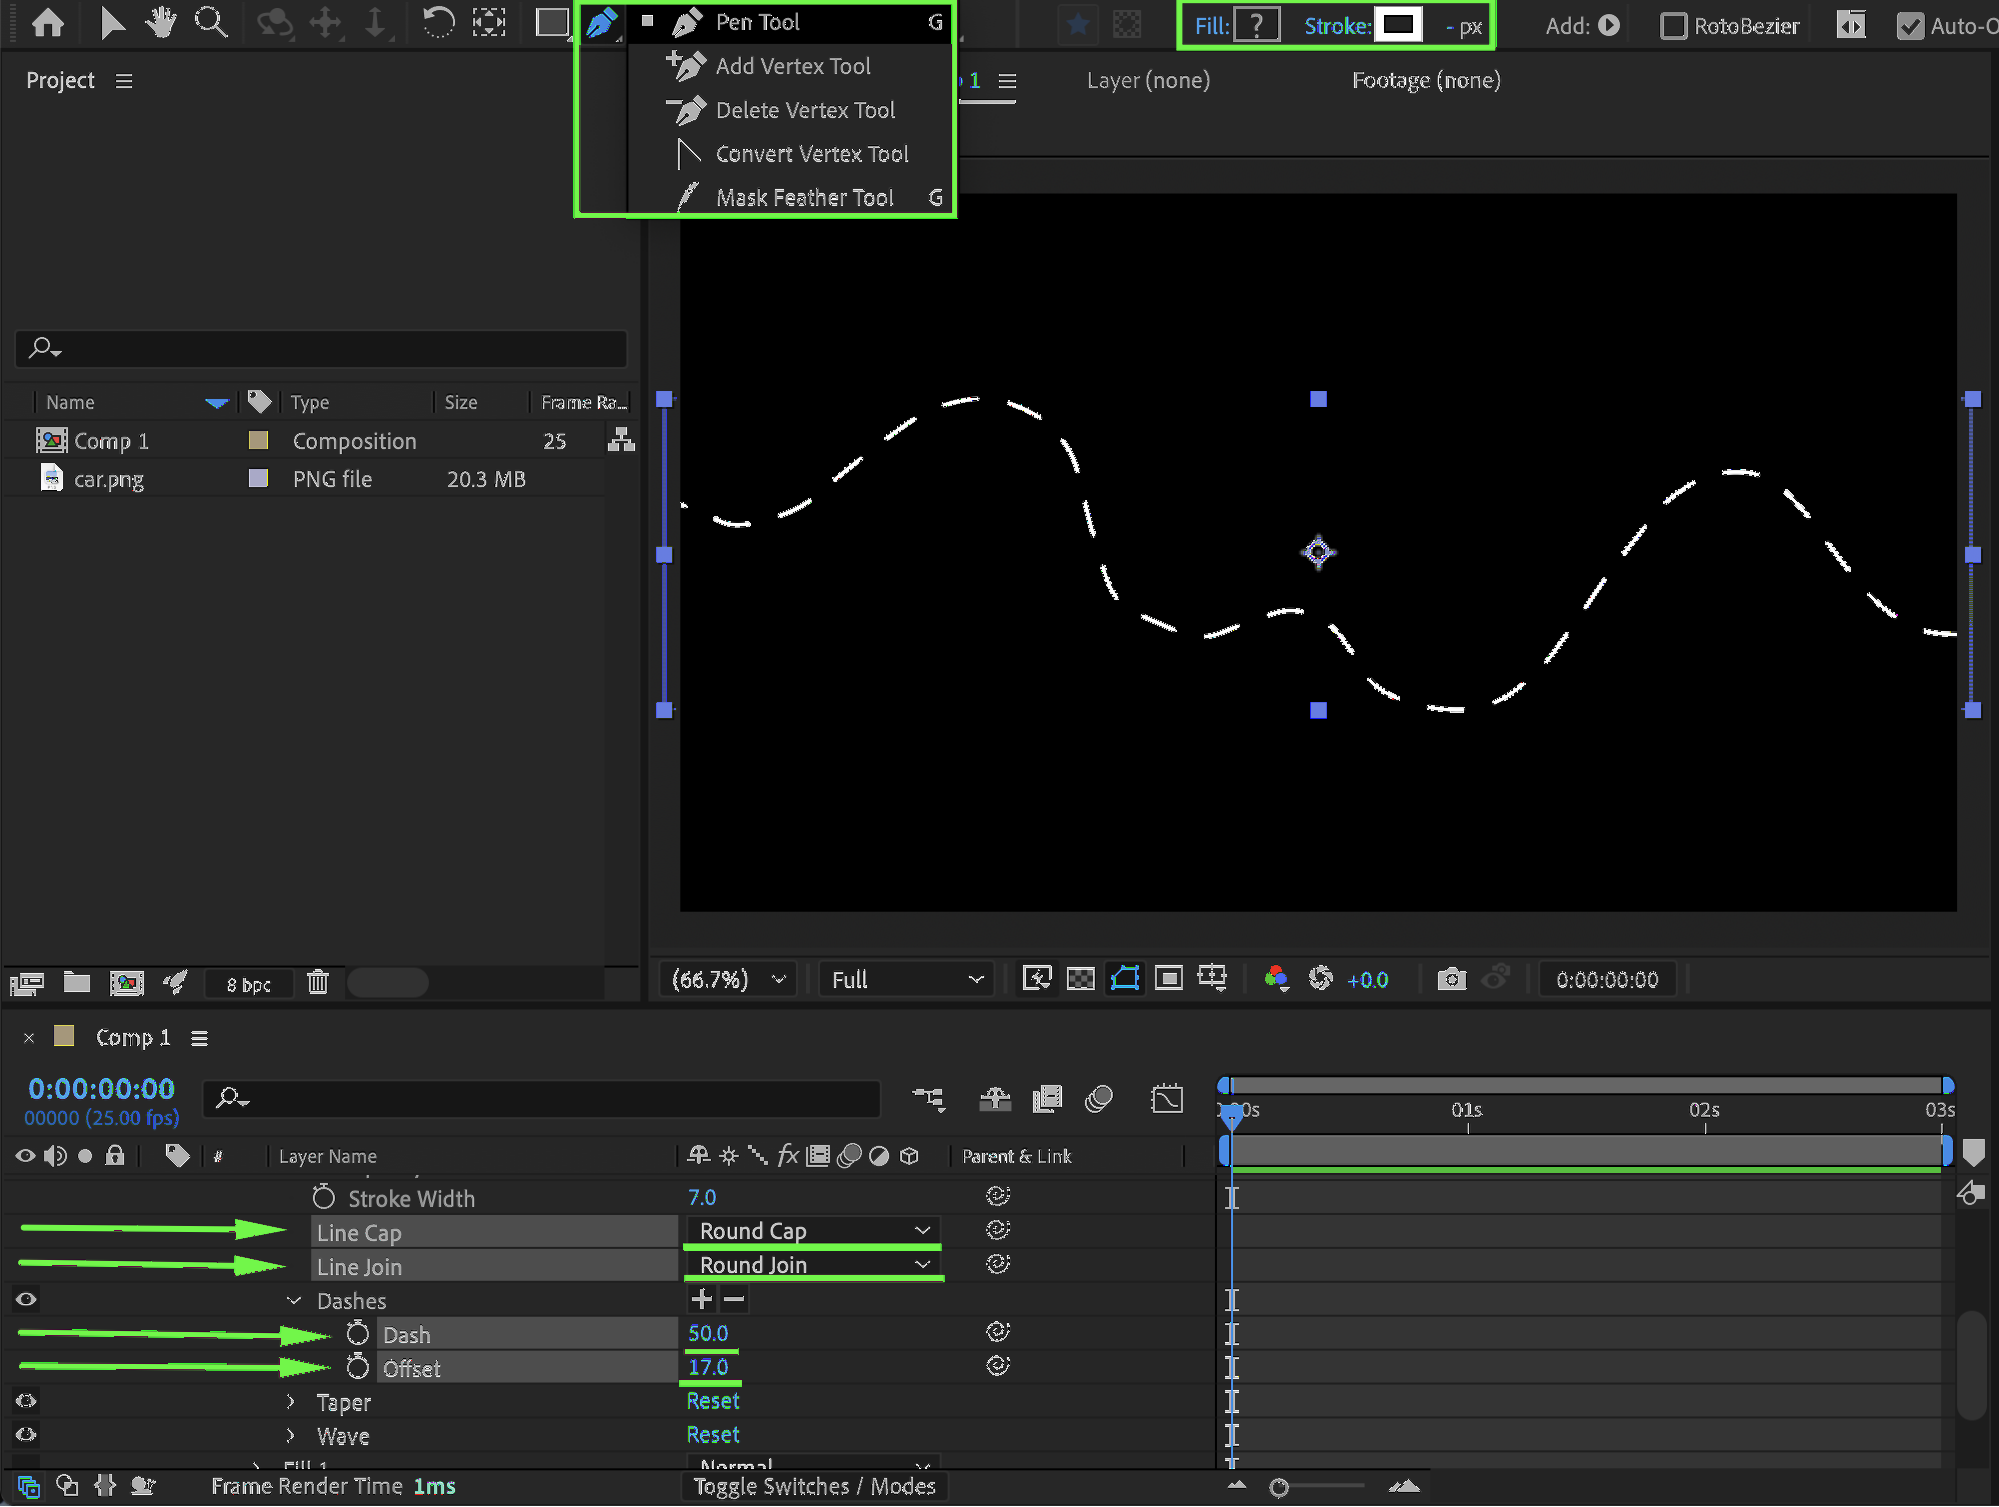Toggle the transparency grid
Viewport: 1999px width, 1507px height.
(1081, 978)
